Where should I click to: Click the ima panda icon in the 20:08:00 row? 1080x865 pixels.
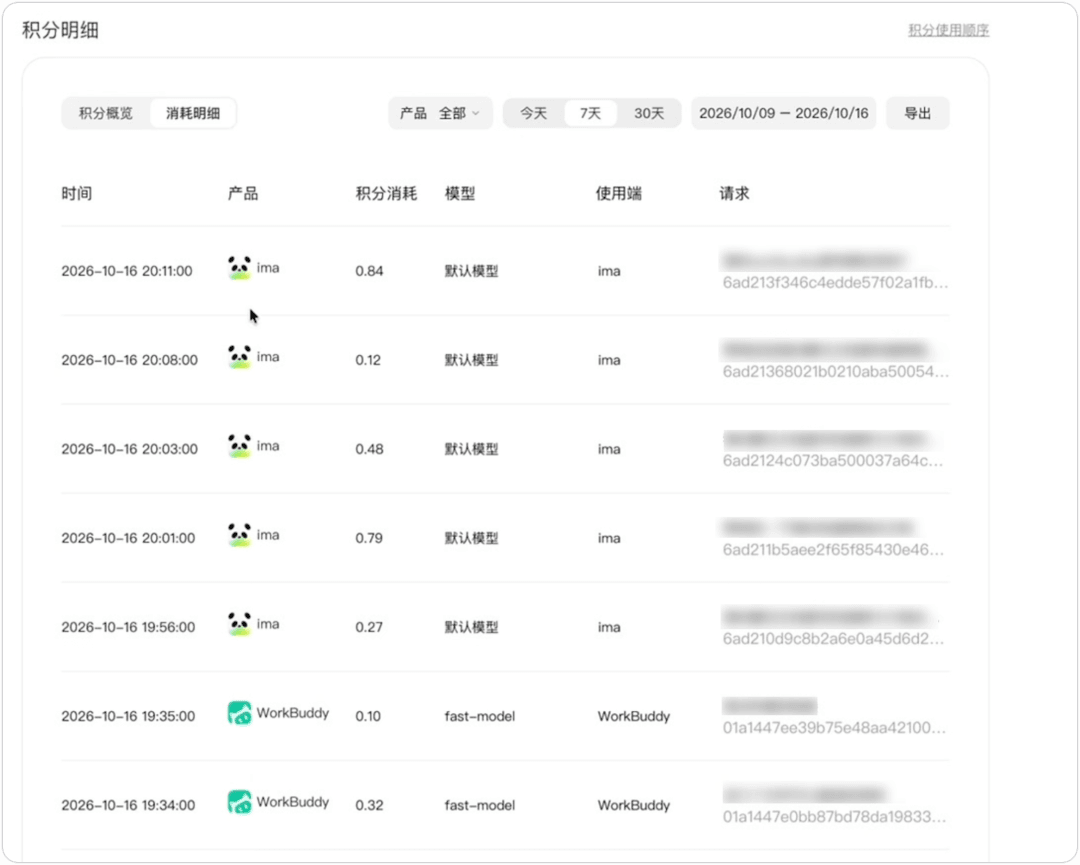(239, 357)
